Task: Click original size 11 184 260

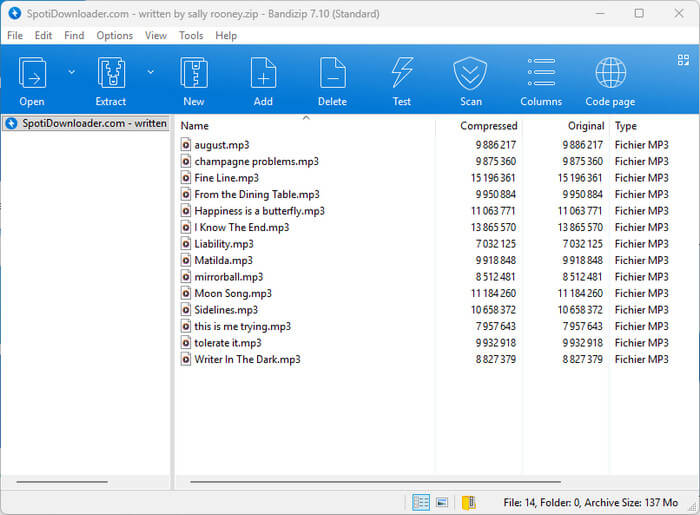Action: click(580, 293)
